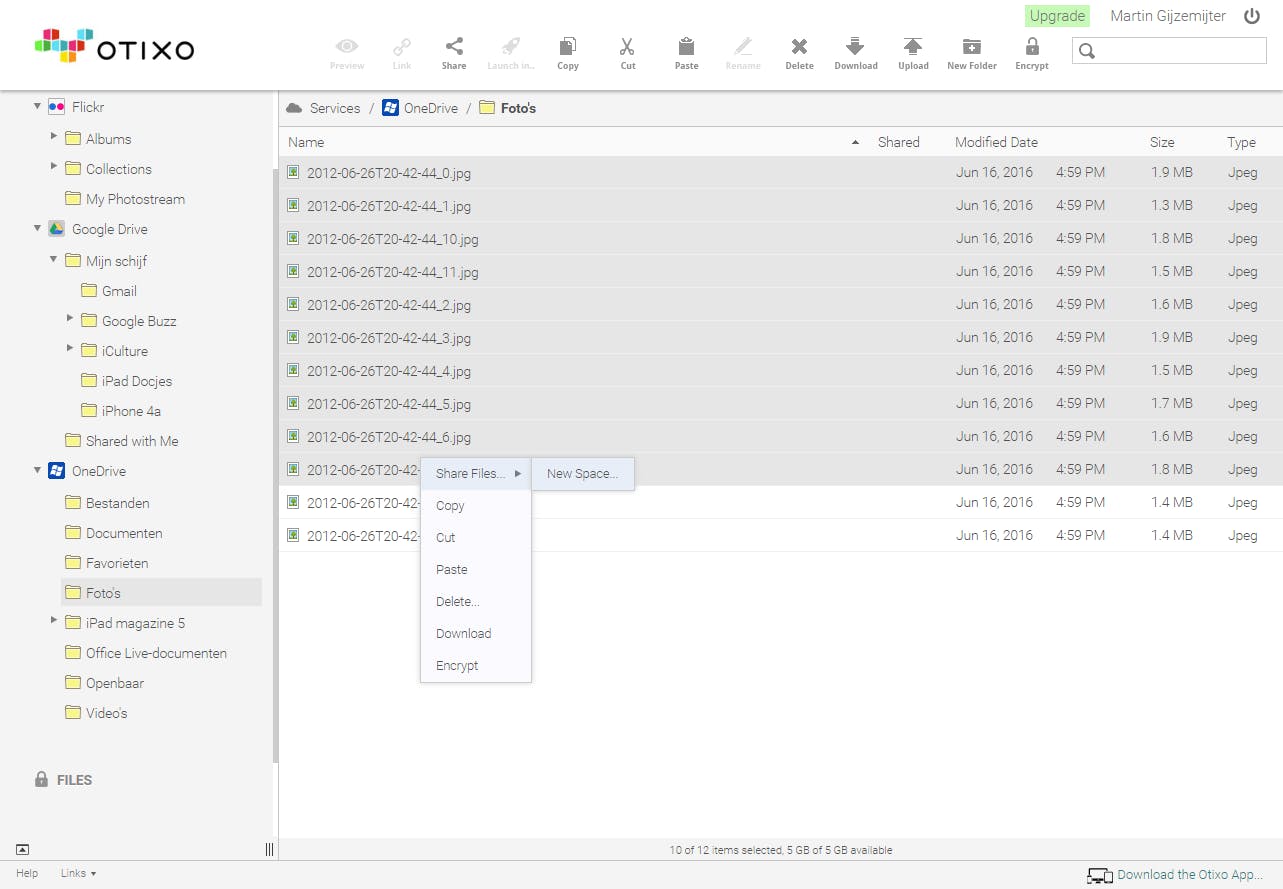The image size is (1283, 889).
Task: Expand the iPad magazine 5 folder
Action: [54, 621]
